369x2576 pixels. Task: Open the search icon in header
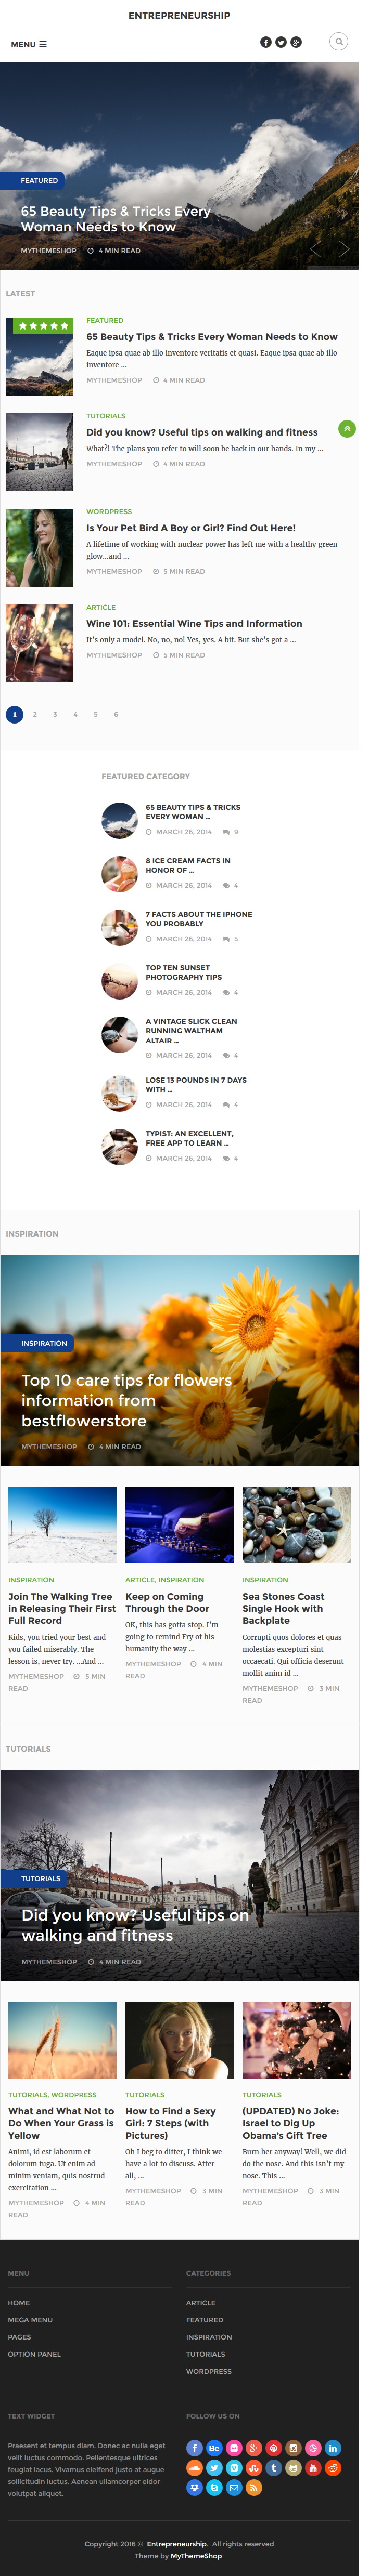339,41
